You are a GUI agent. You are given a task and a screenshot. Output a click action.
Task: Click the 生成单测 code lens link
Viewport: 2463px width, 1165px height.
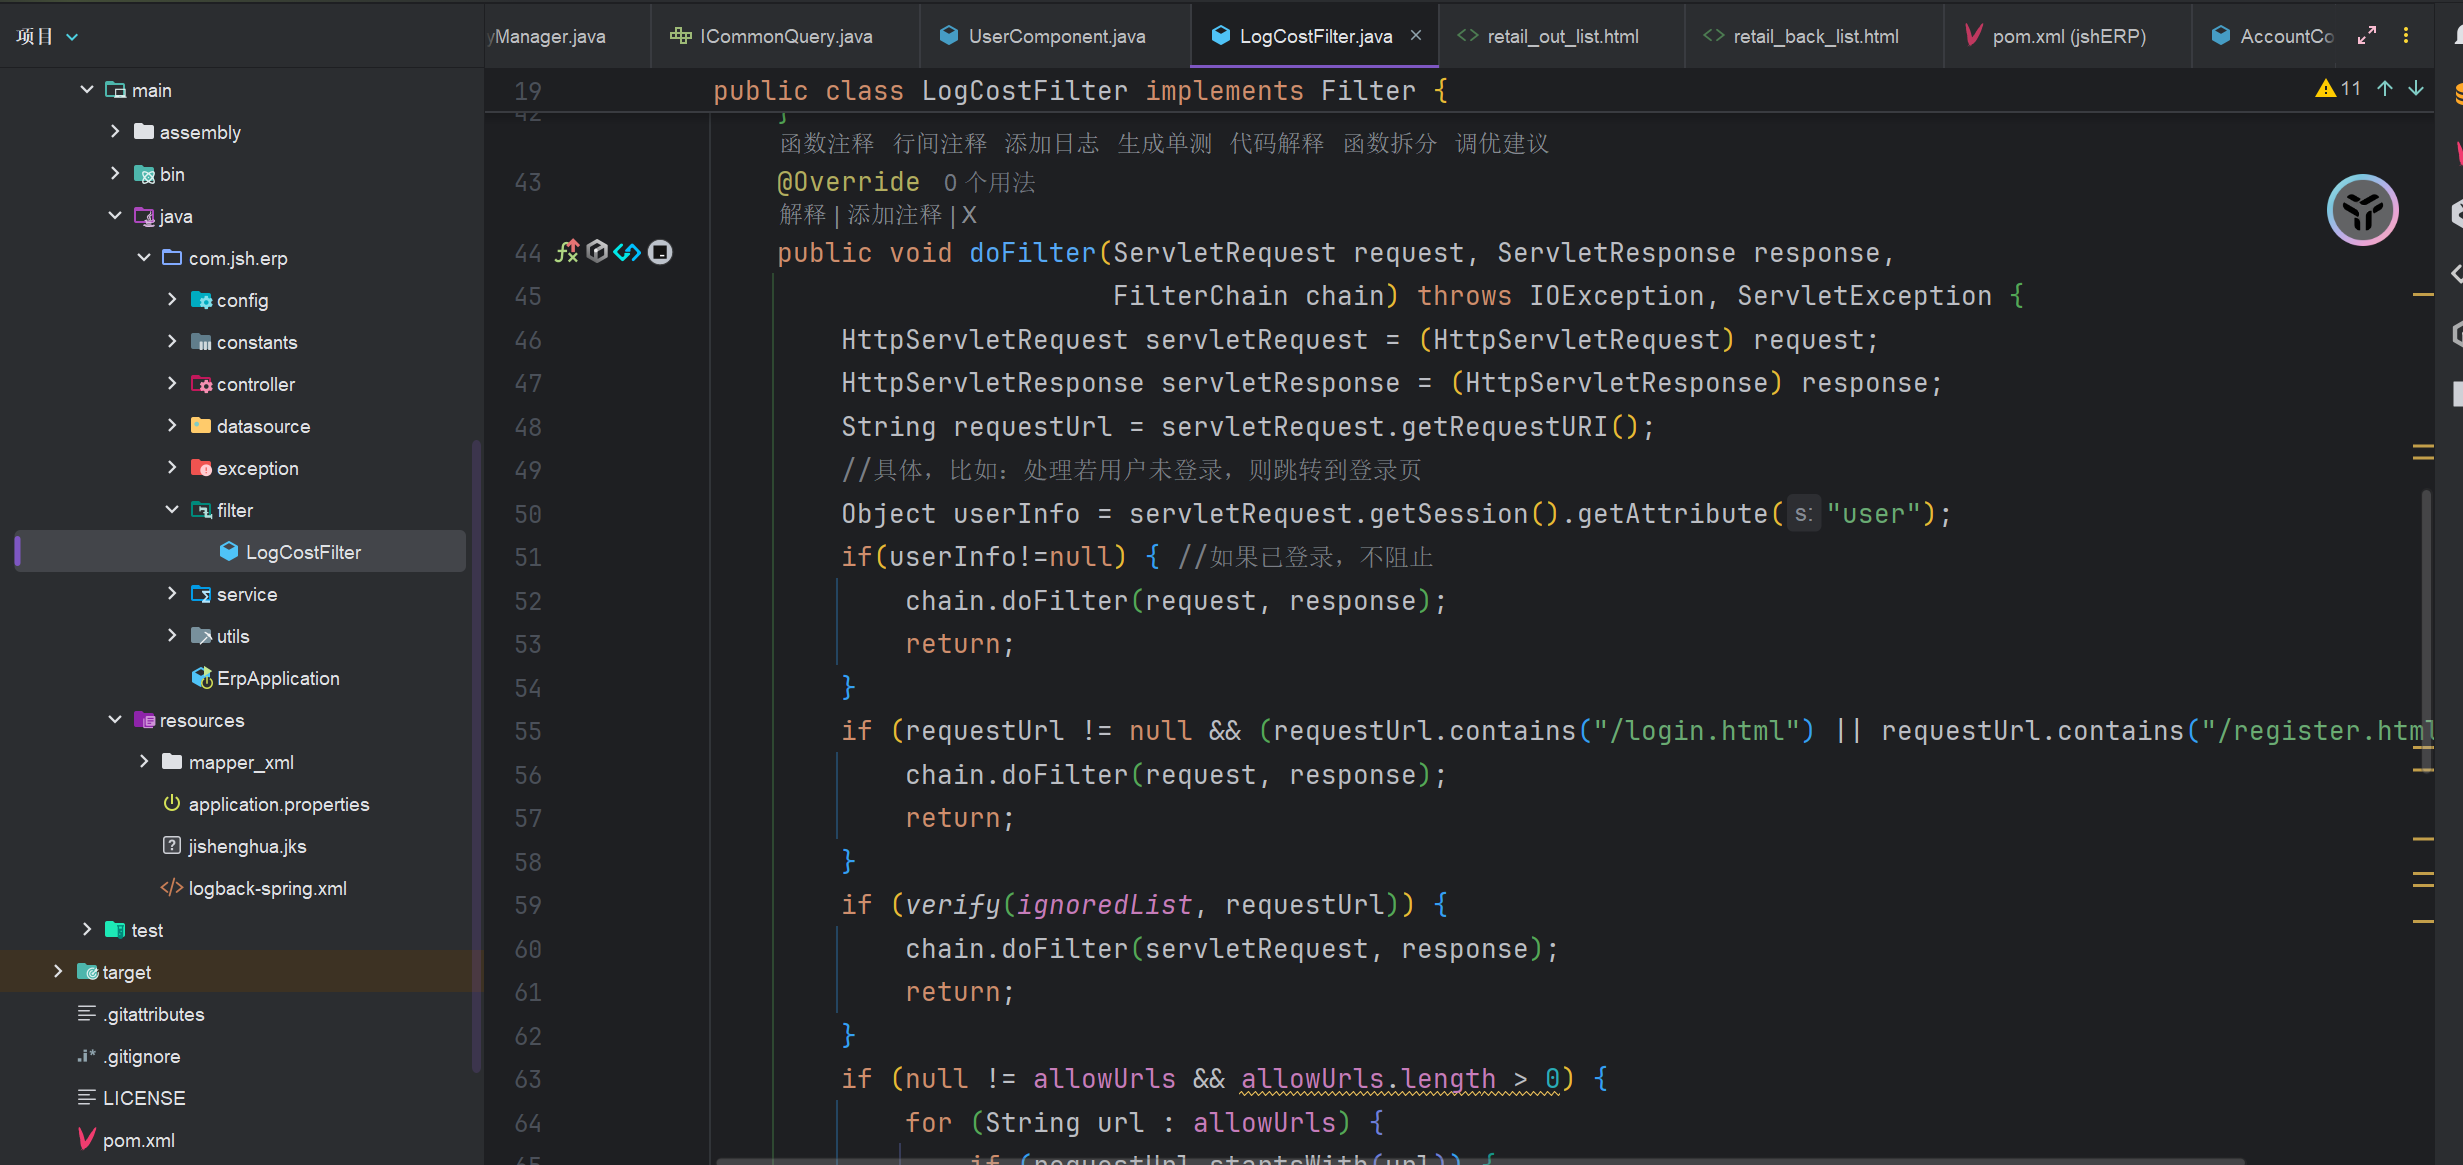(1164, 144)
